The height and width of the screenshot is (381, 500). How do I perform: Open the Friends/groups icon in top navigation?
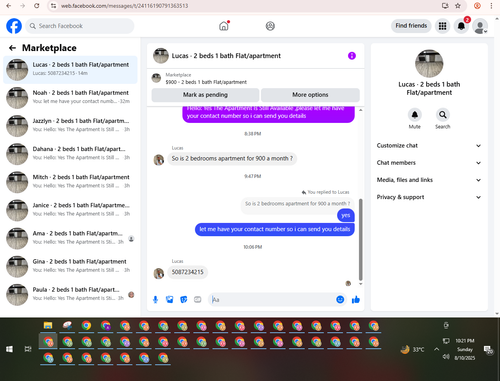(270, 26)
